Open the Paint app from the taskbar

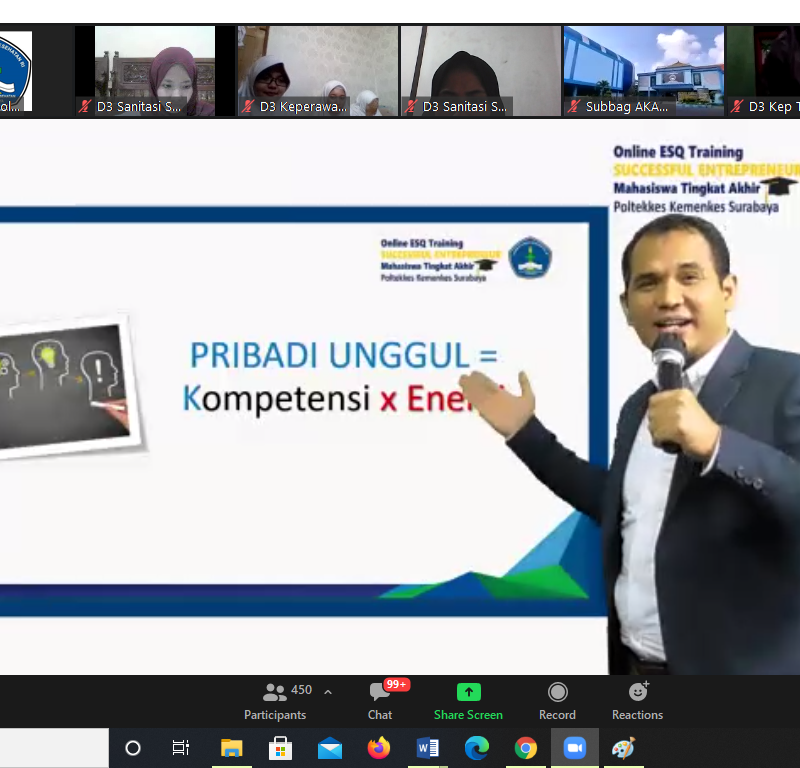623,748
